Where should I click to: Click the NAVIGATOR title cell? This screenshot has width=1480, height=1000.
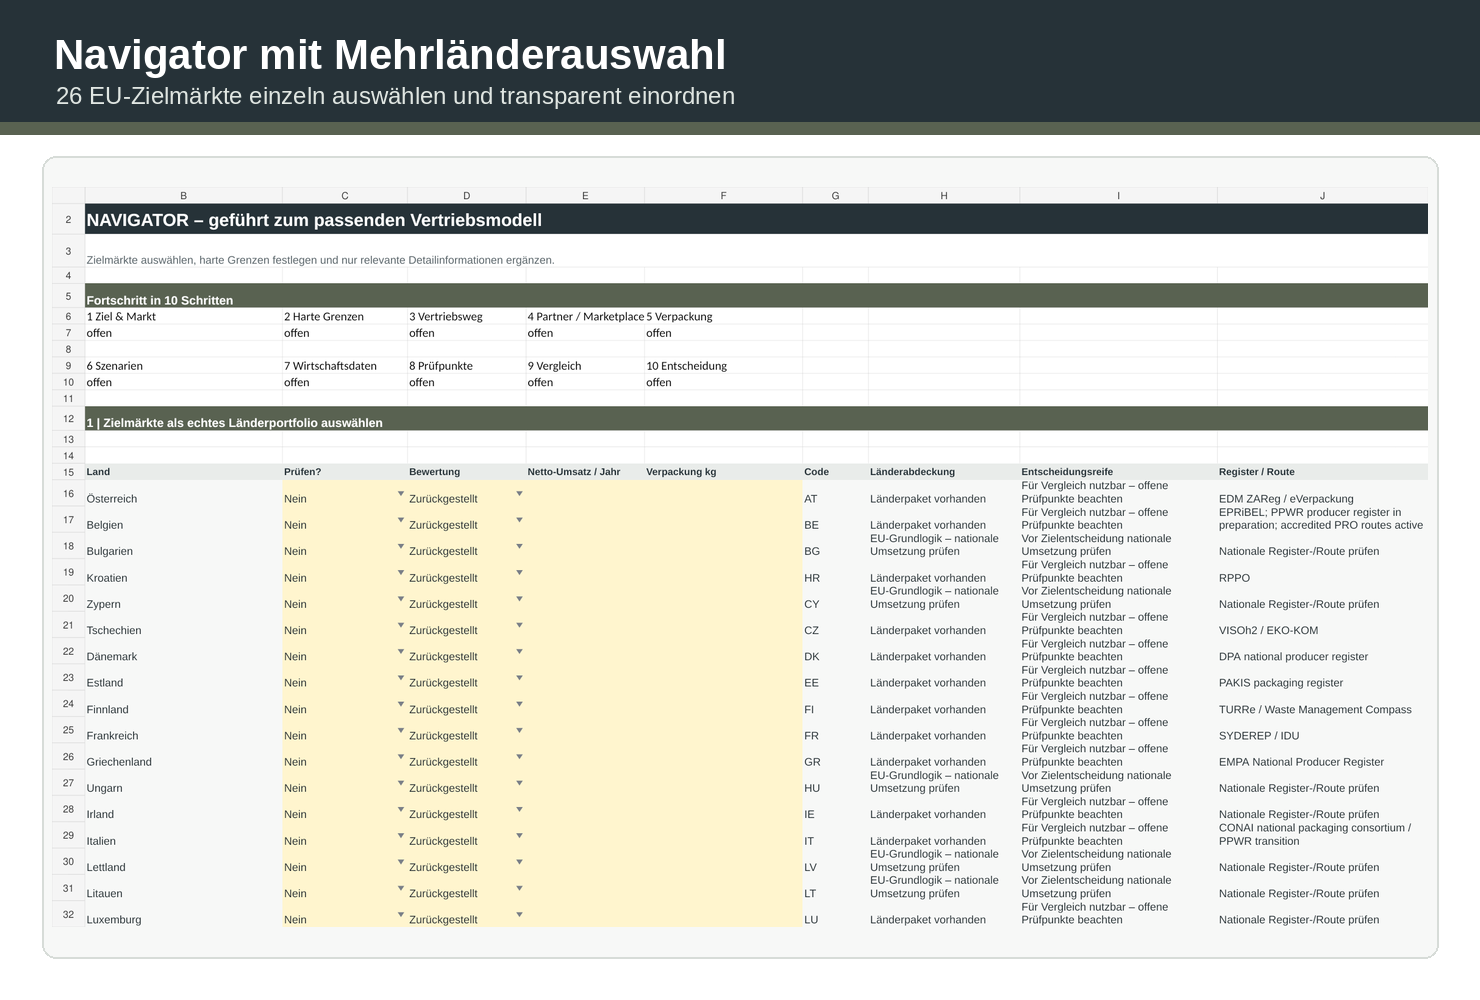(x=756, y=219)
